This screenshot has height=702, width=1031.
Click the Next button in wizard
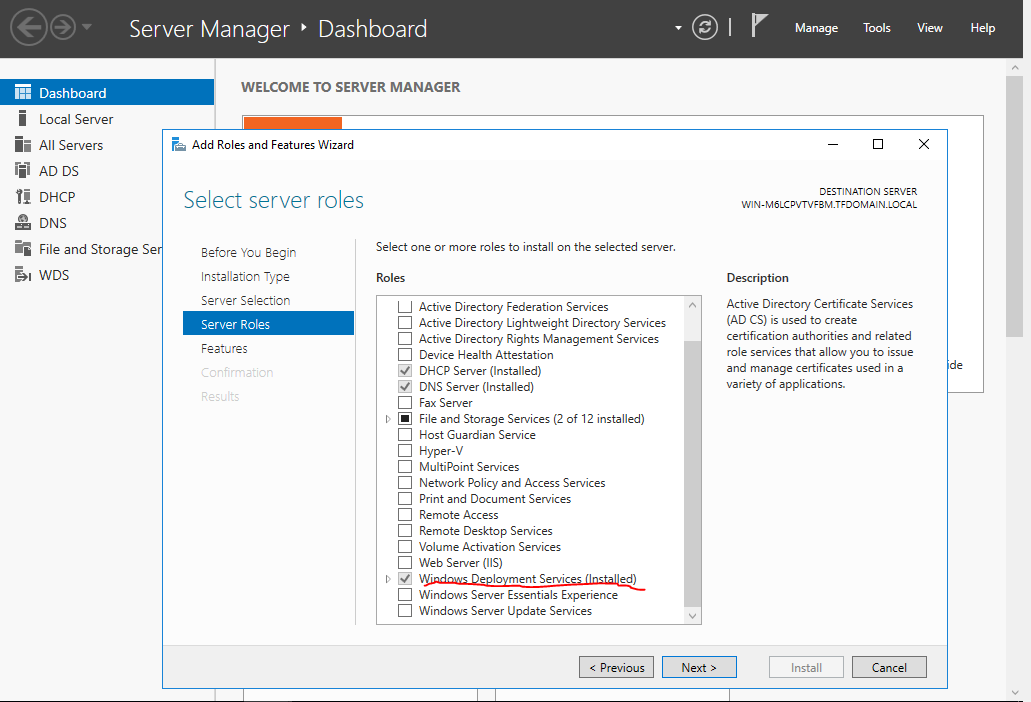(699, 667)
